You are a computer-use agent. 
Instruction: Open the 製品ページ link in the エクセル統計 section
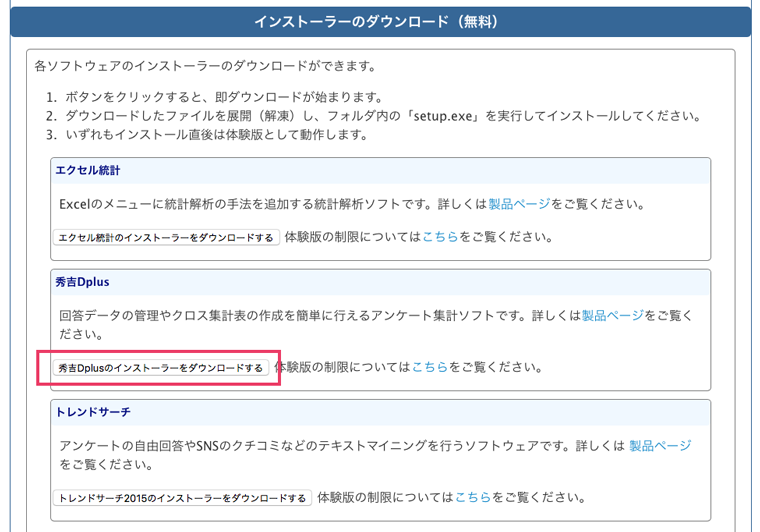point(519,204)
